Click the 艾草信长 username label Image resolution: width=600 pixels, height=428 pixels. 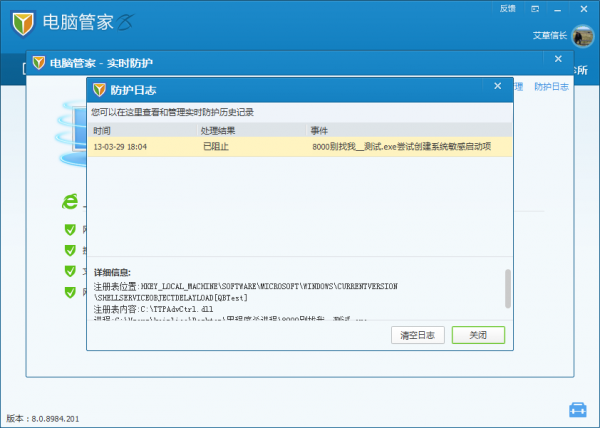click(548, 36)
